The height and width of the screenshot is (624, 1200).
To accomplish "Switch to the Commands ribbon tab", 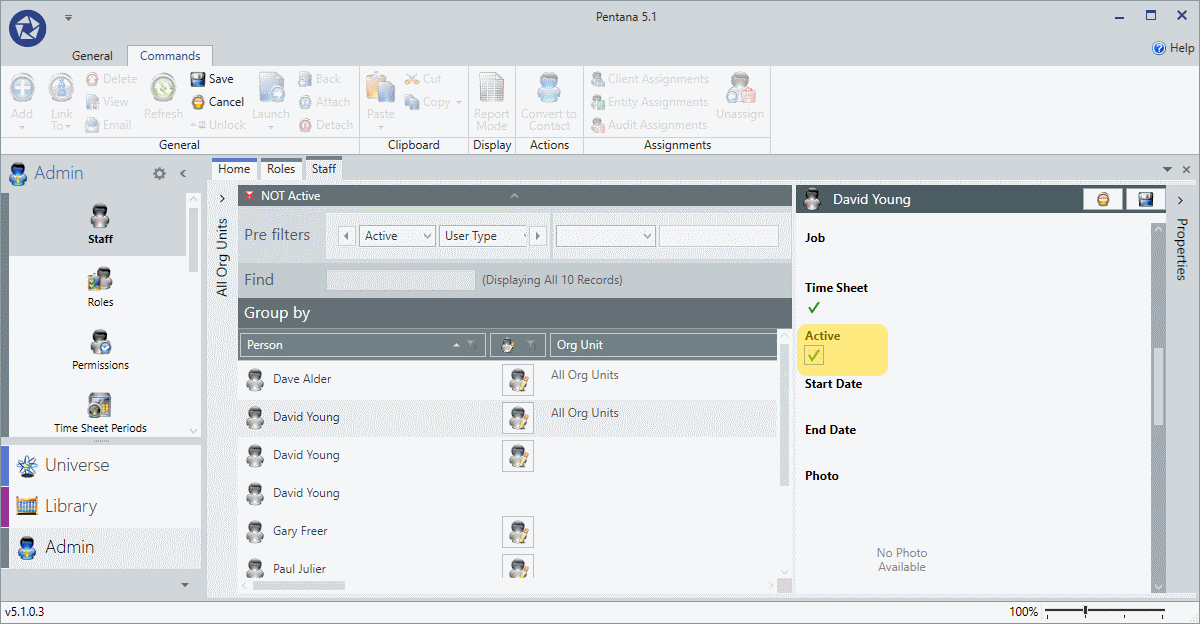I will pyautogui.click(x=169, y=56).
